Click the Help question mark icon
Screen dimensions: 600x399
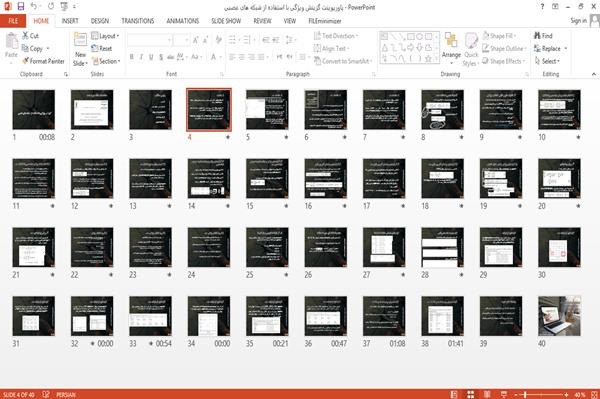coord(542,7)
